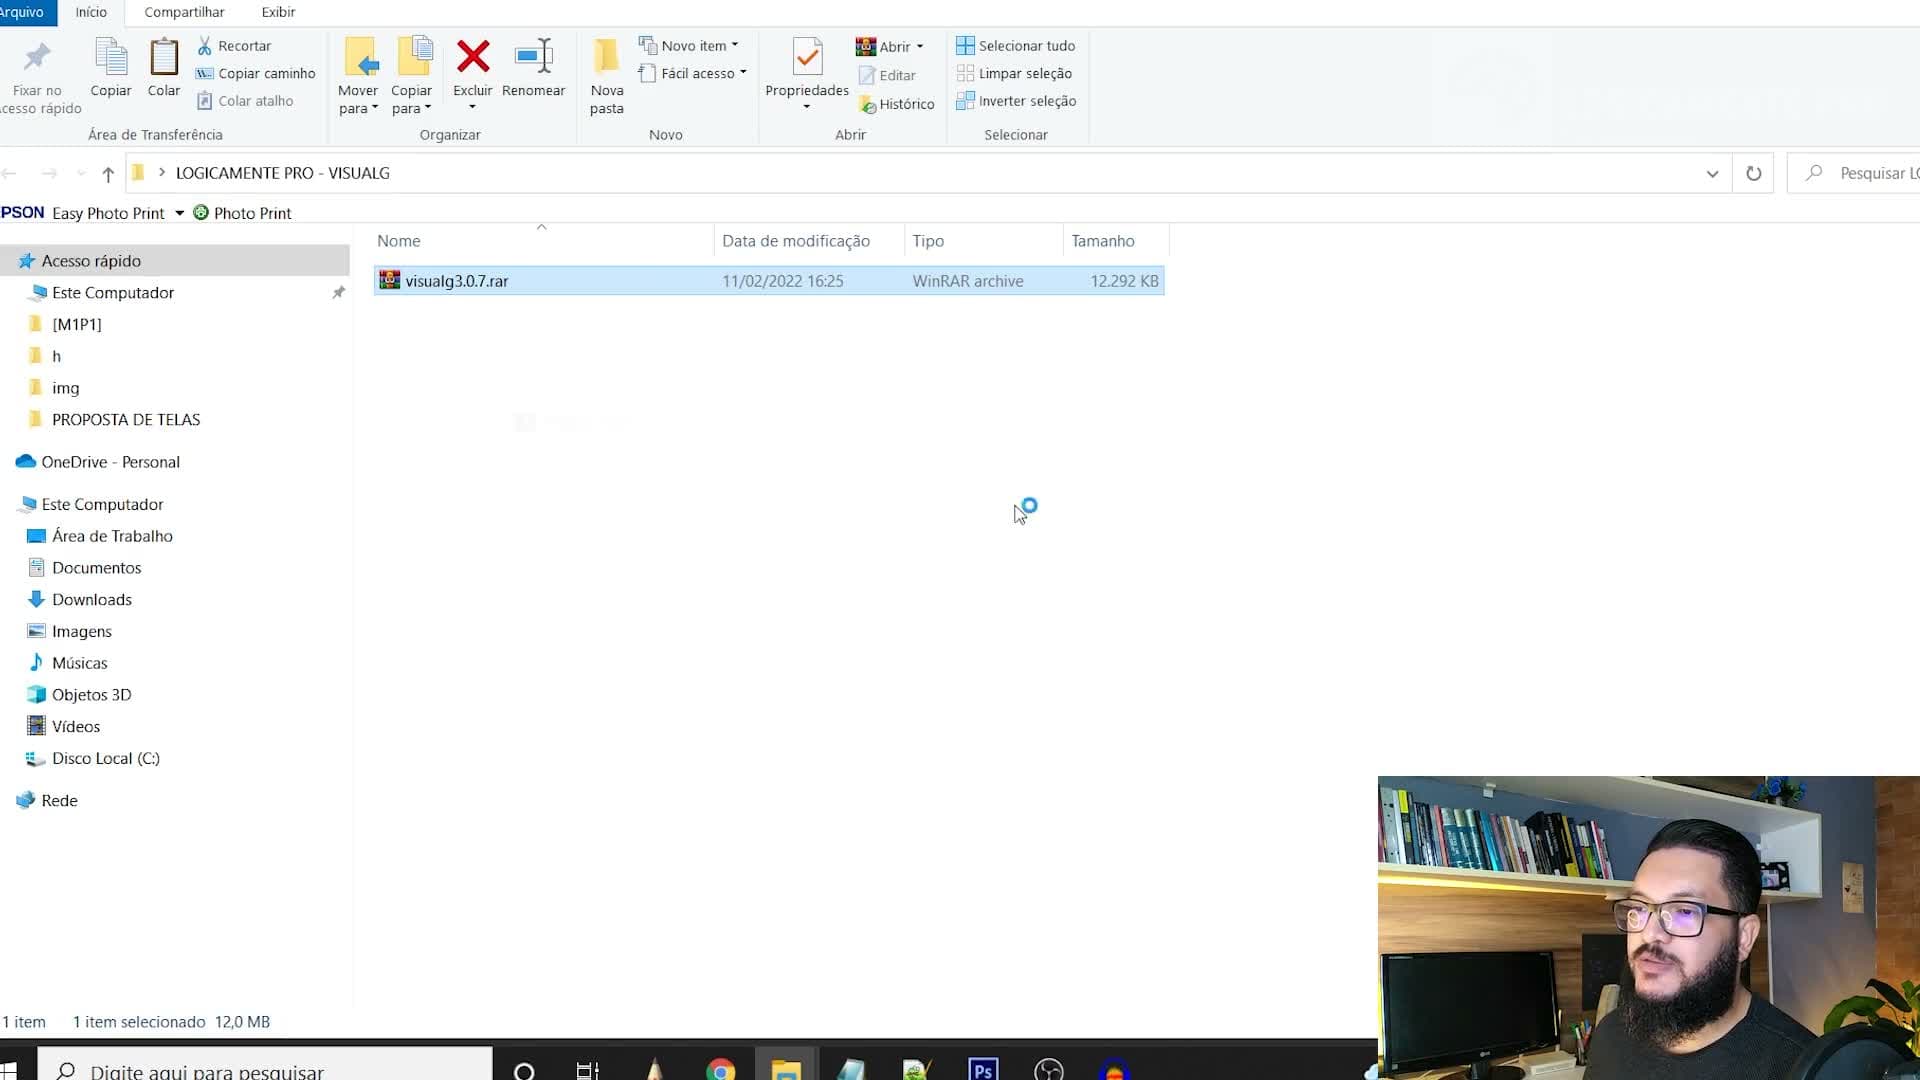Open the img folder in sidebar

click(66, 388)
